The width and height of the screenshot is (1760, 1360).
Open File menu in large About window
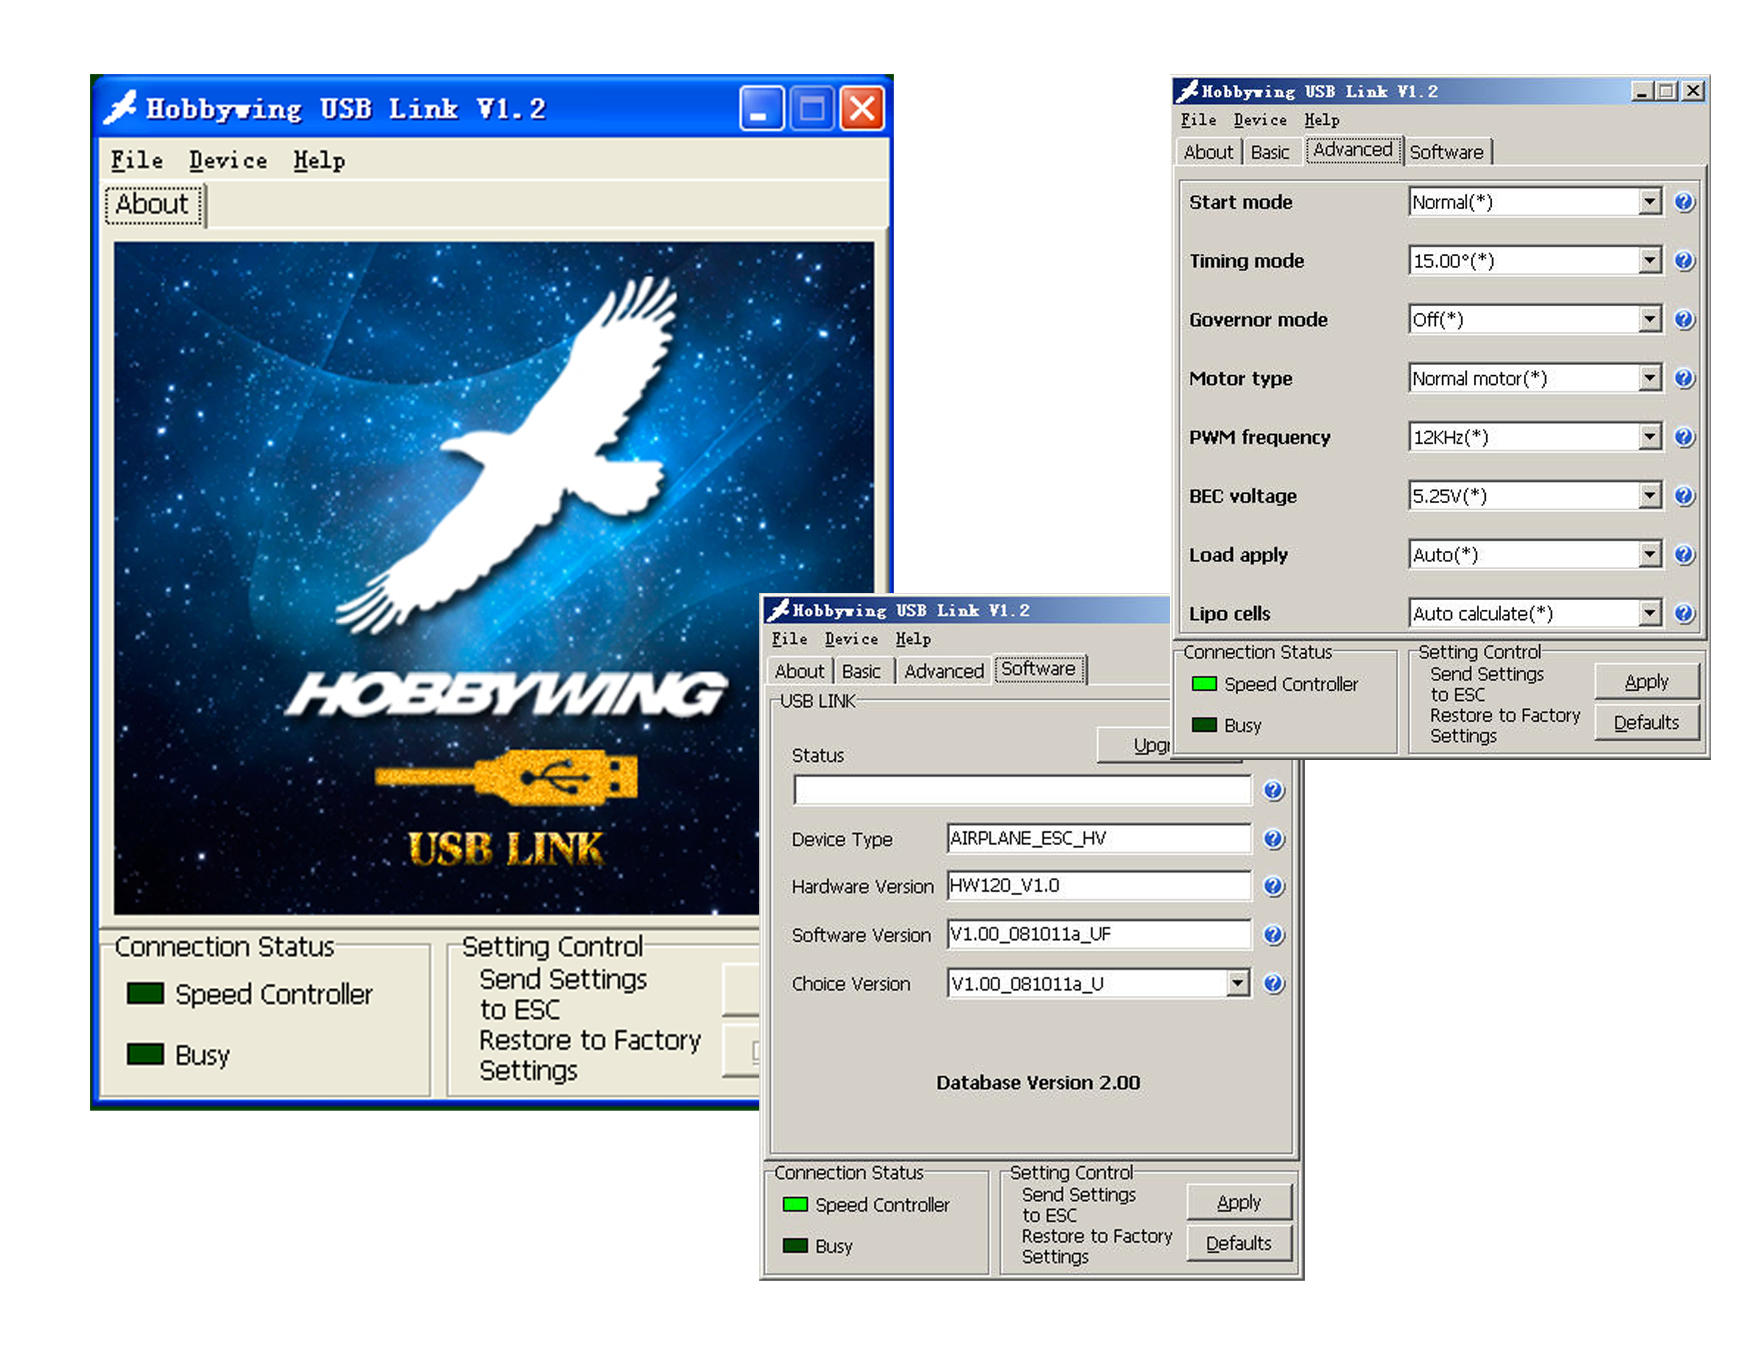[137, 160]
